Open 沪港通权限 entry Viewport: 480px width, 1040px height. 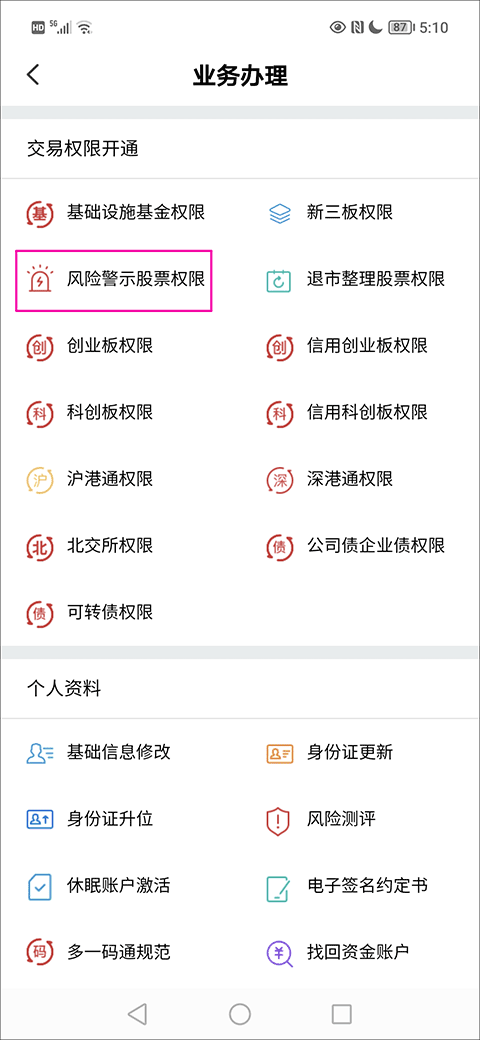click(x=90, y=479)
